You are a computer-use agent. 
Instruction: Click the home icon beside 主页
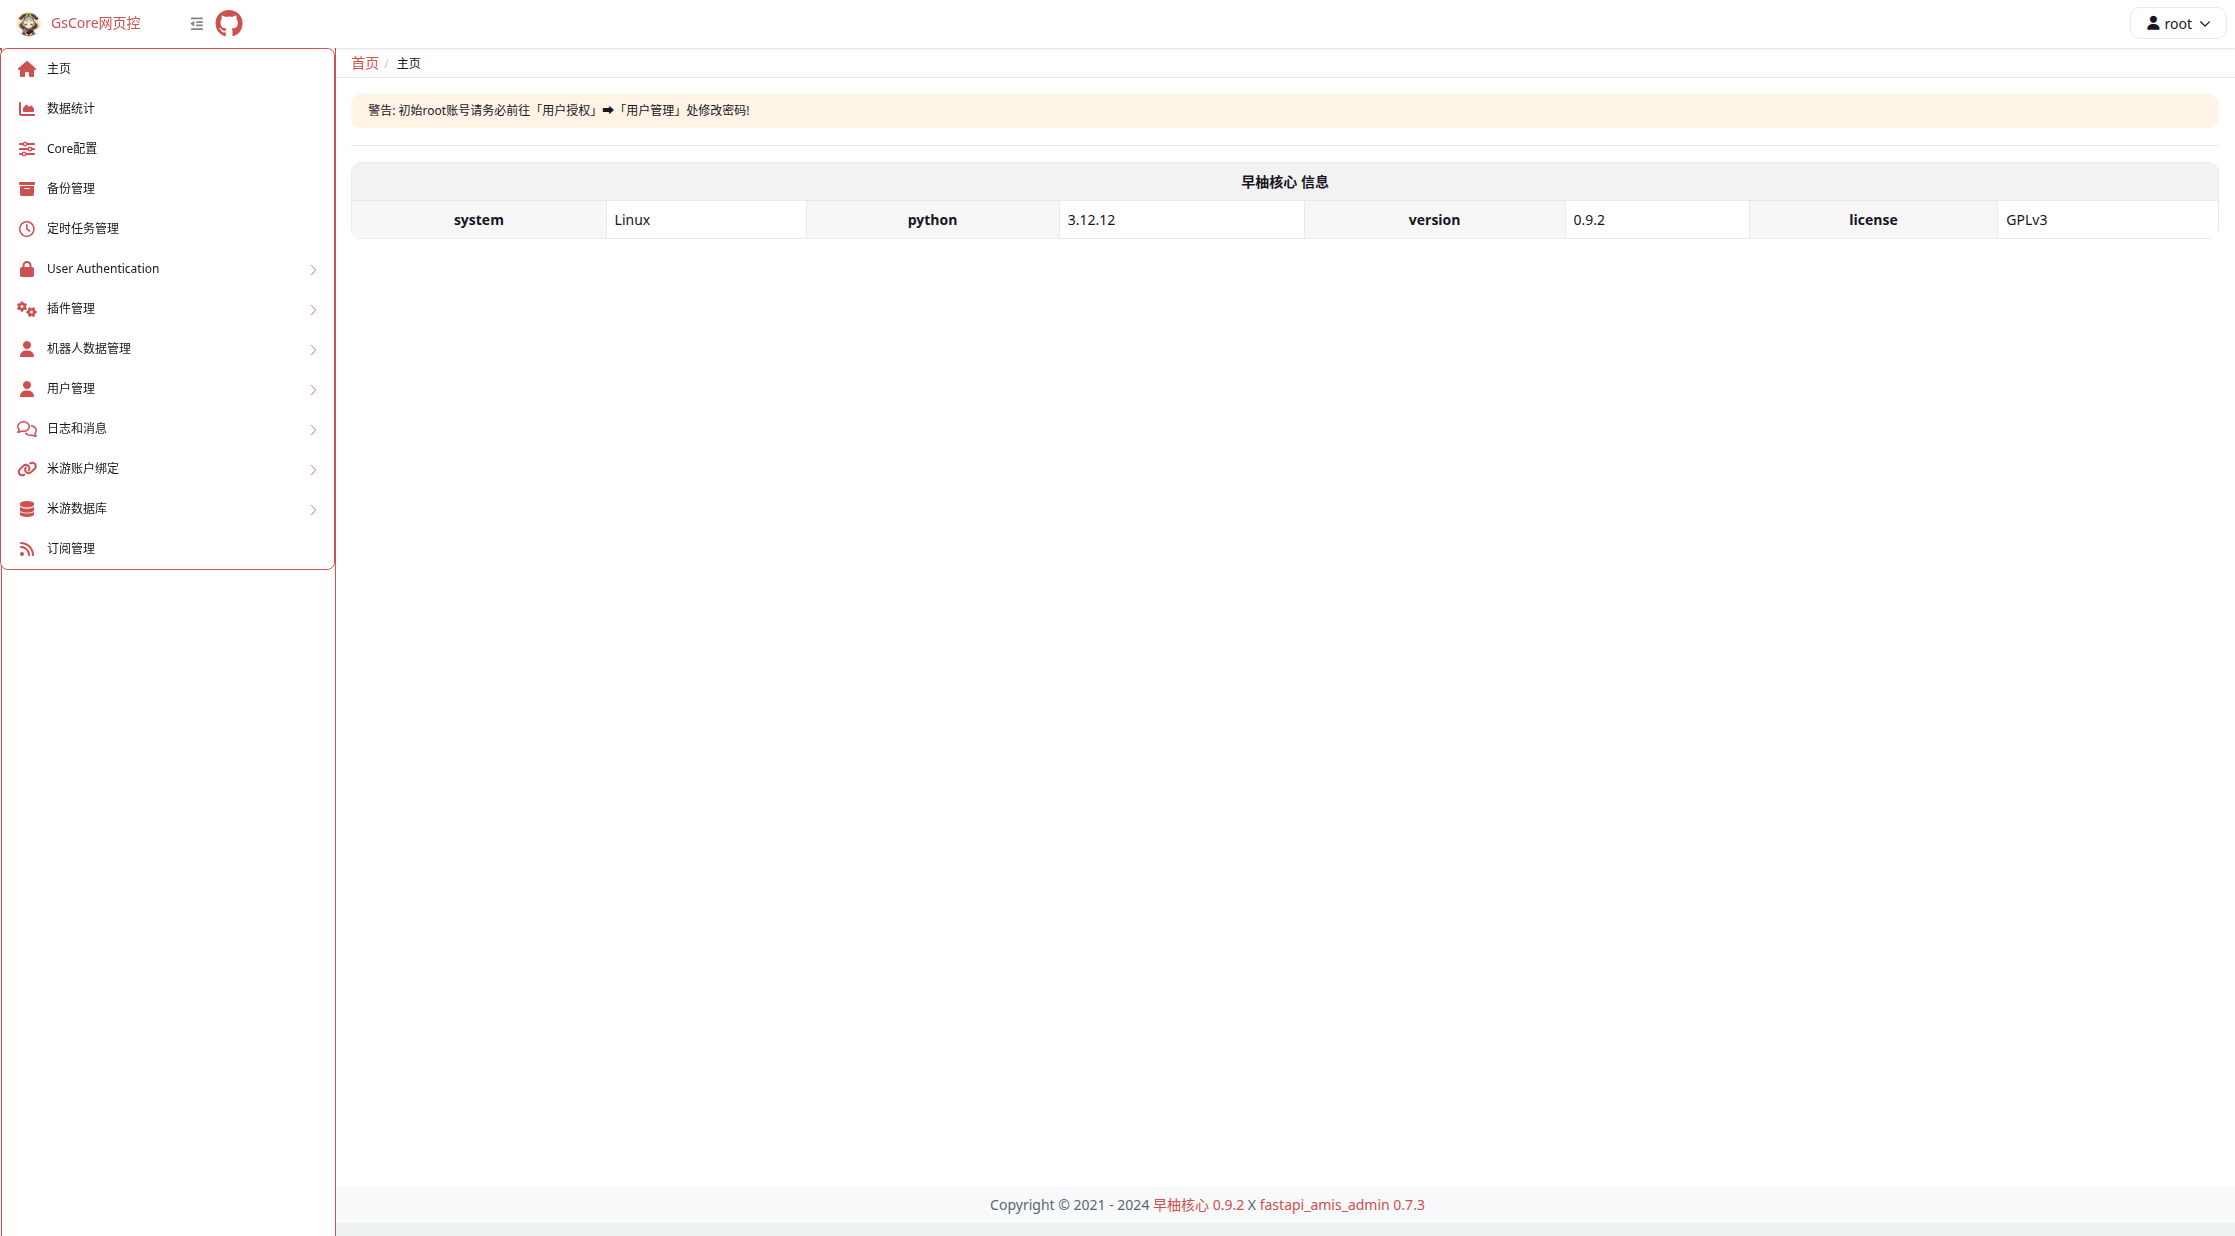click(x=27, y=69)
